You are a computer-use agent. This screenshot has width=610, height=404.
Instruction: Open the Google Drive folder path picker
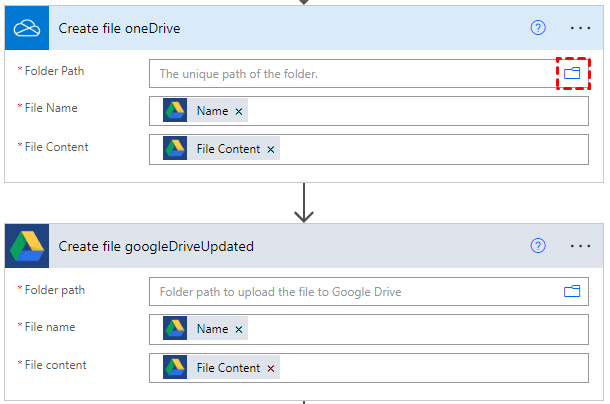click(572, 292)
